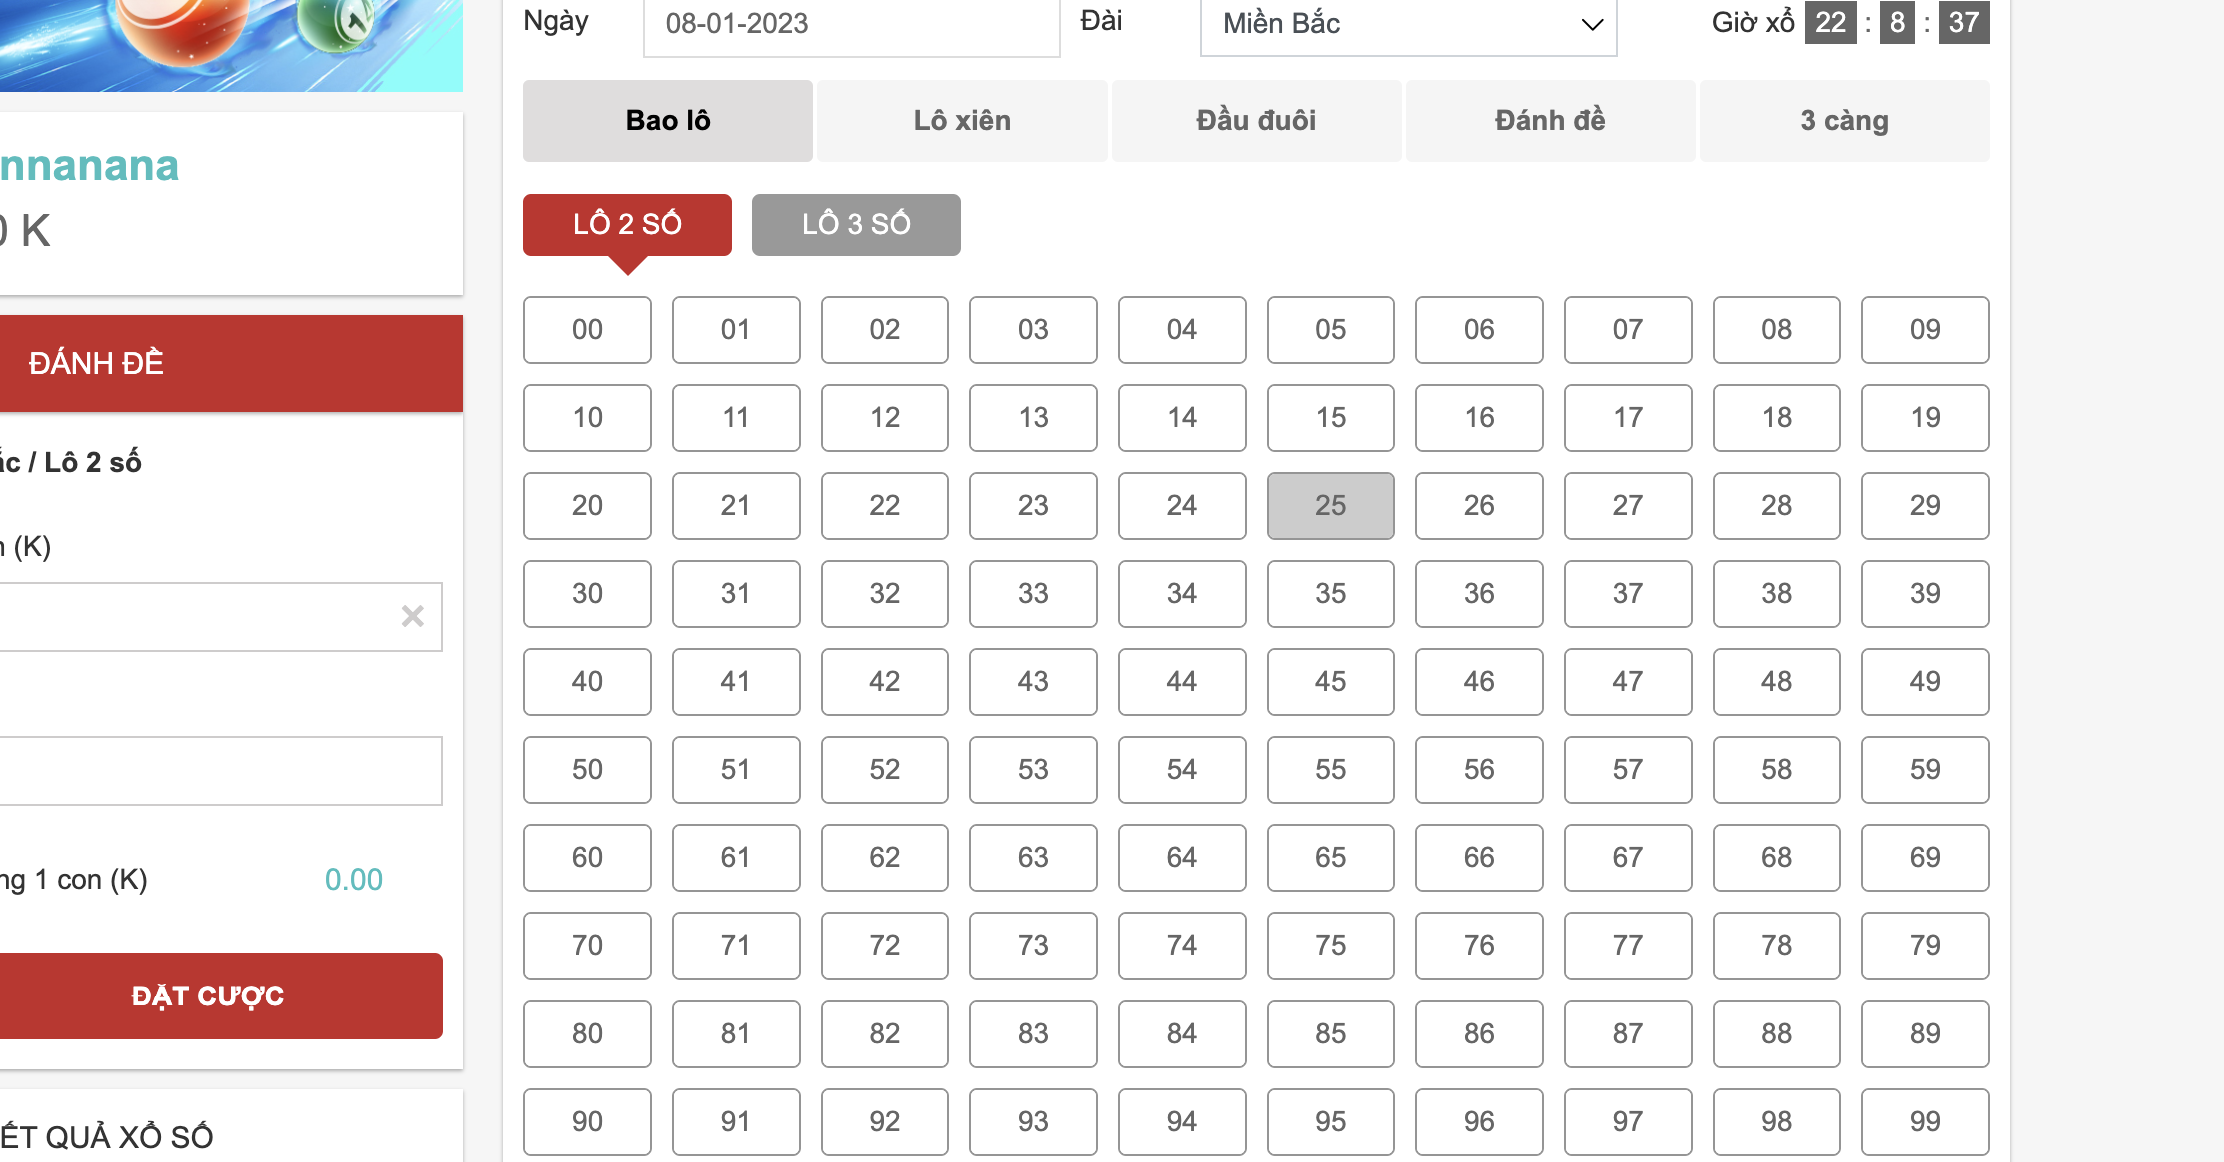Open the date field showing 08-01-2023
The height and width of the screenshot is (1162, 2224).
point(851,25)
